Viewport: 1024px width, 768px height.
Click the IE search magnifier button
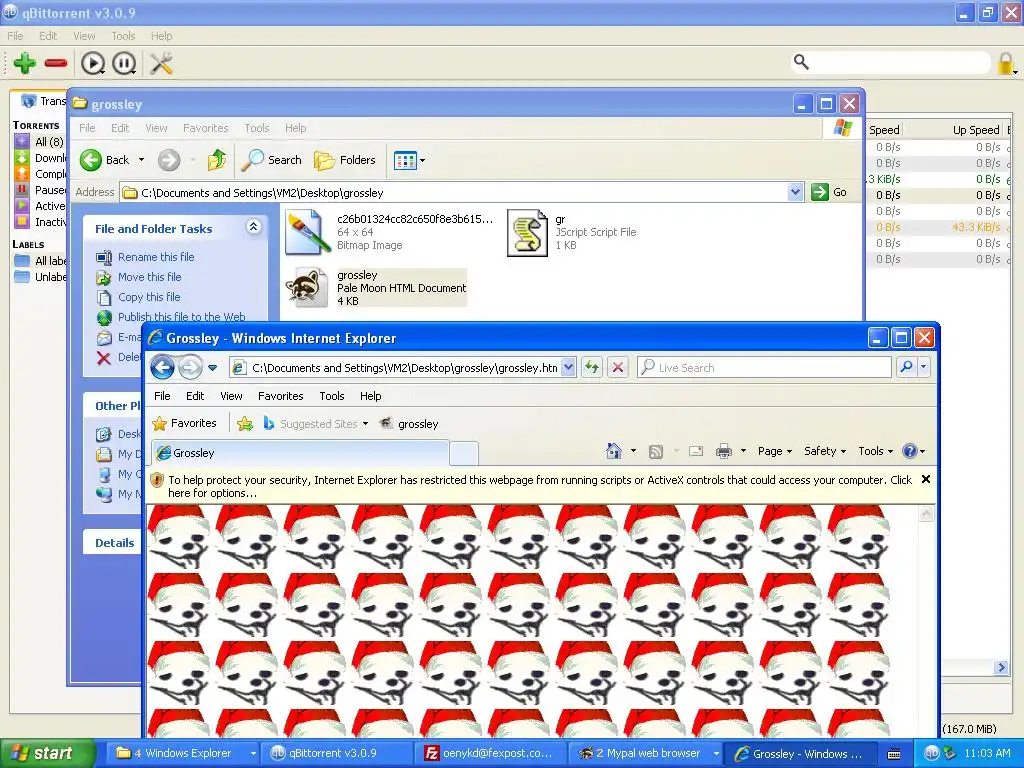[x=906, y=367]
